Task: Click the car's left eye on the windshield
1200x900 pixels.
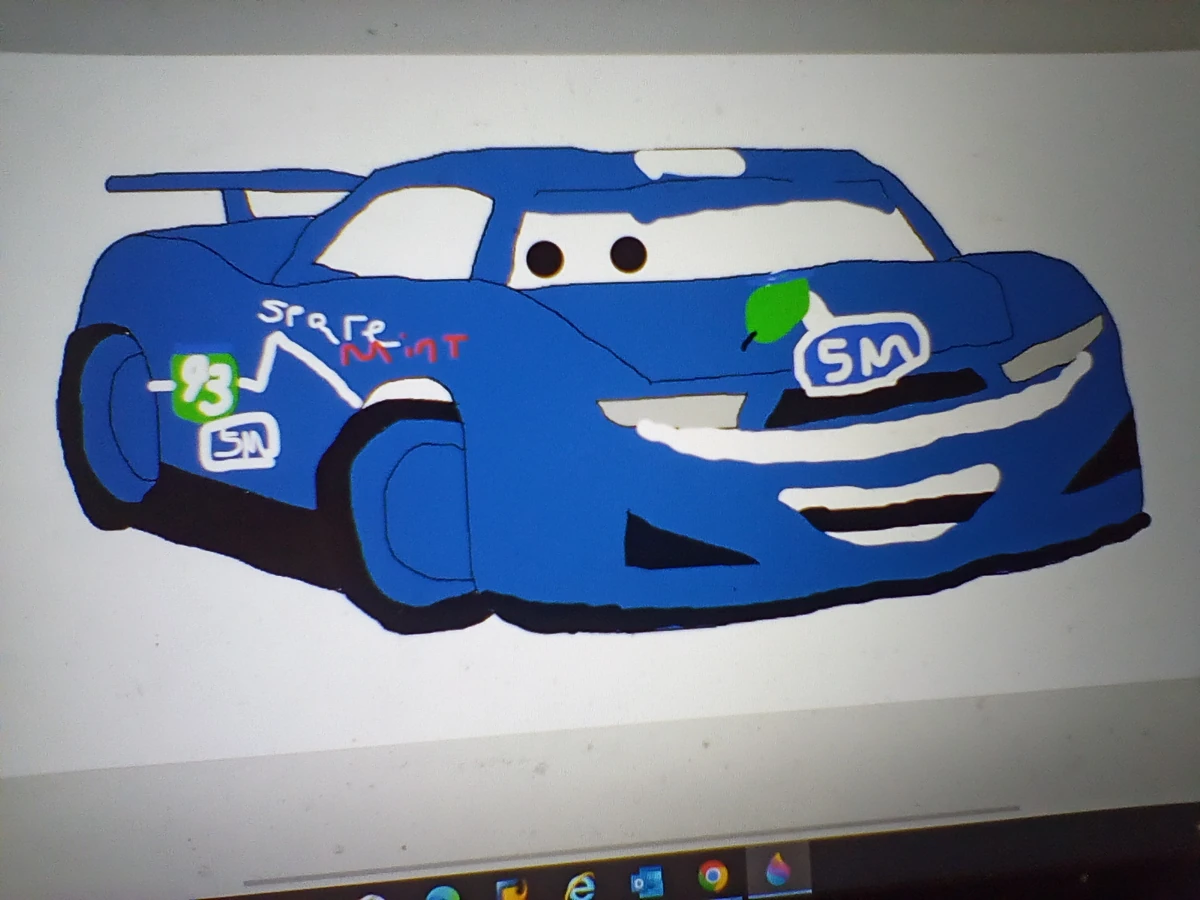Action: 547,256
